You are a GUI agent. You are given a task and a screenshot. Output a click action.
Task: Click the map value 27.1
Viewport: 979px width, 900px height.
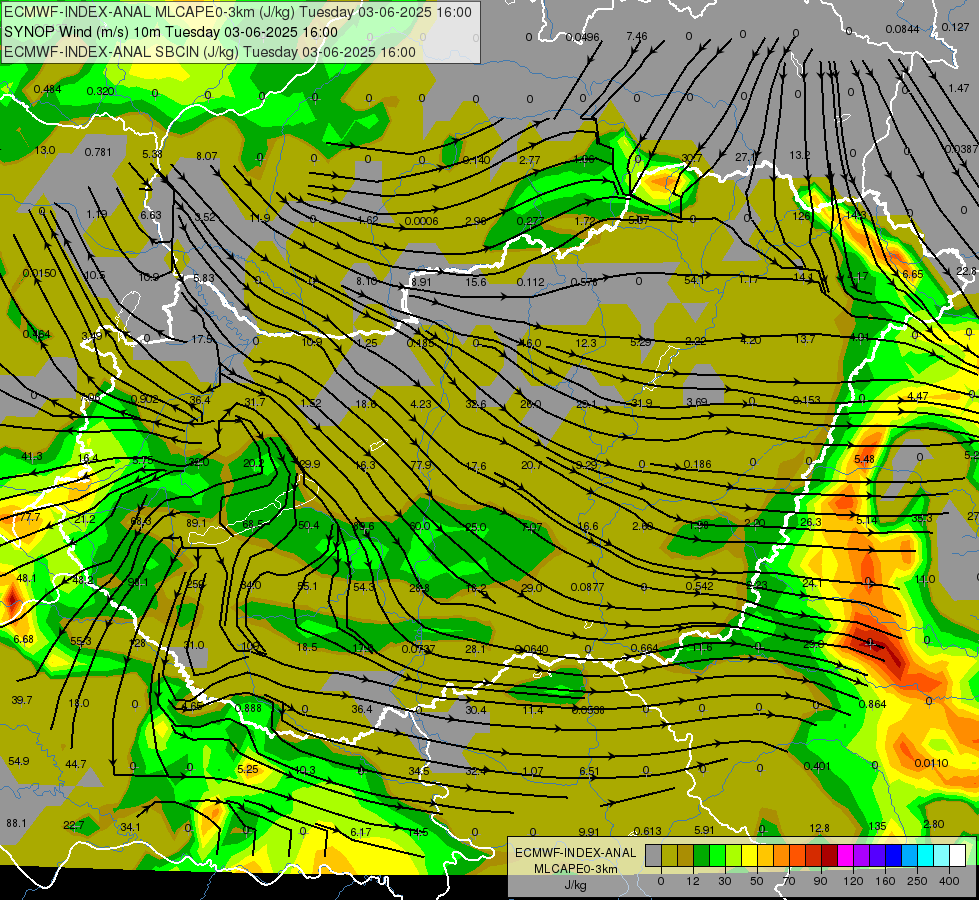tap(745, 157)
